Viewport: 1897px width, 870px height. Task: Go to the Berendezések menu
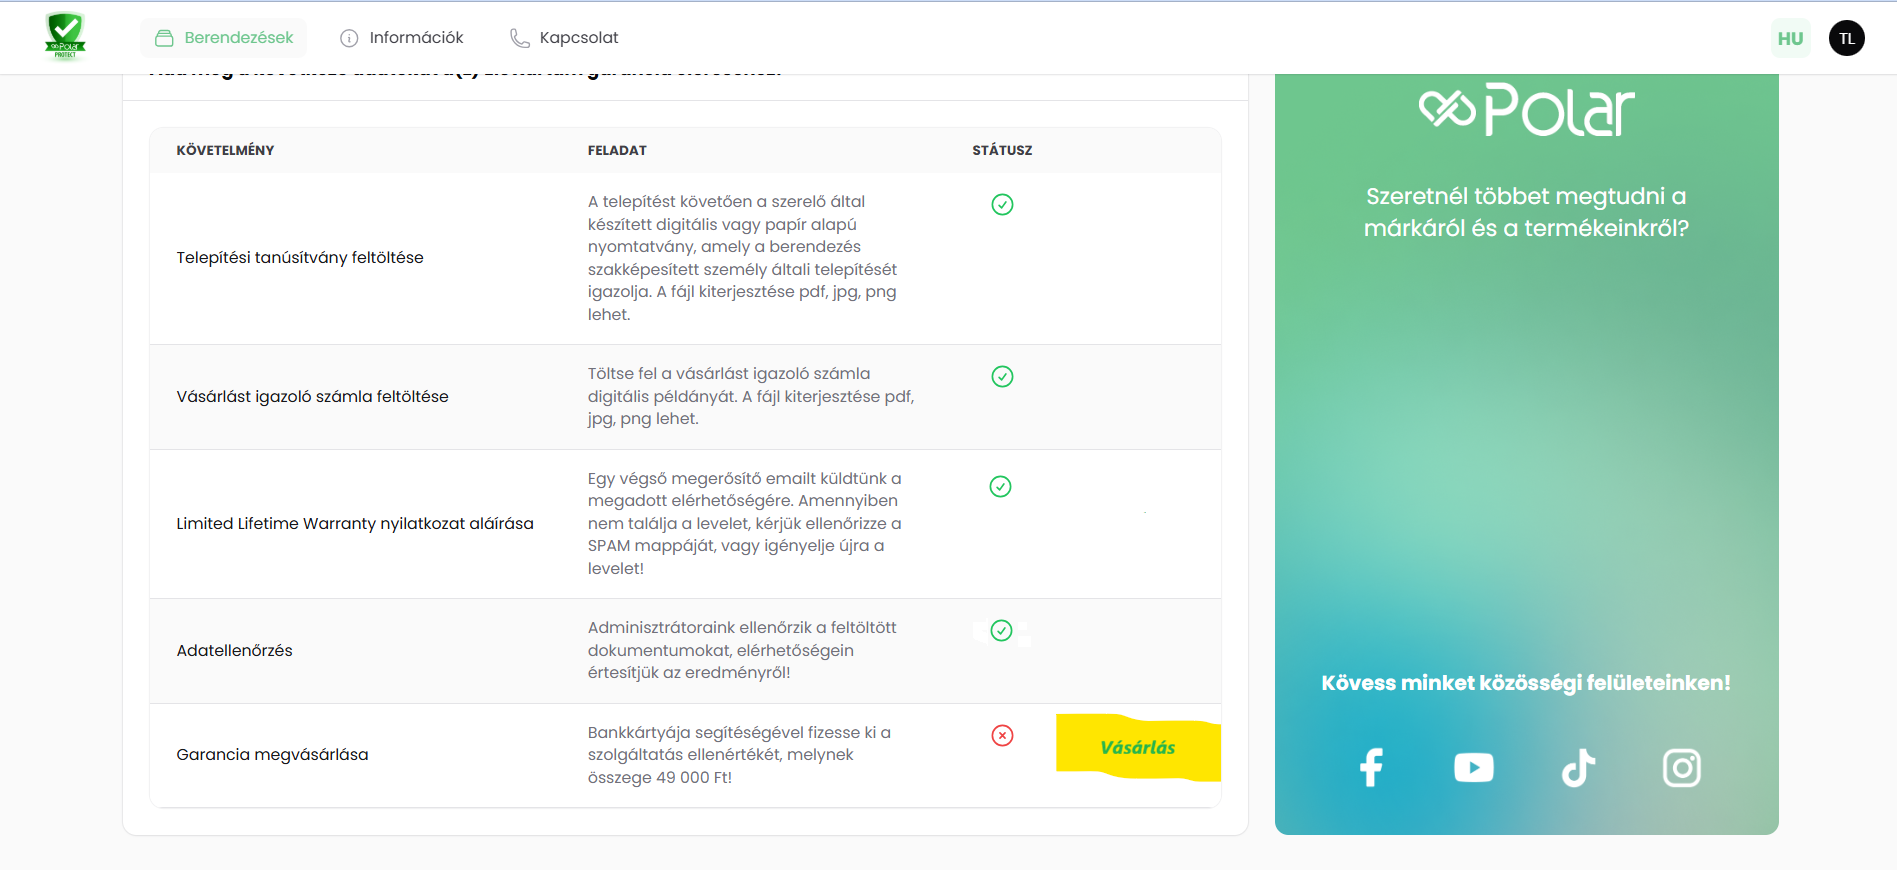point(224,38)
